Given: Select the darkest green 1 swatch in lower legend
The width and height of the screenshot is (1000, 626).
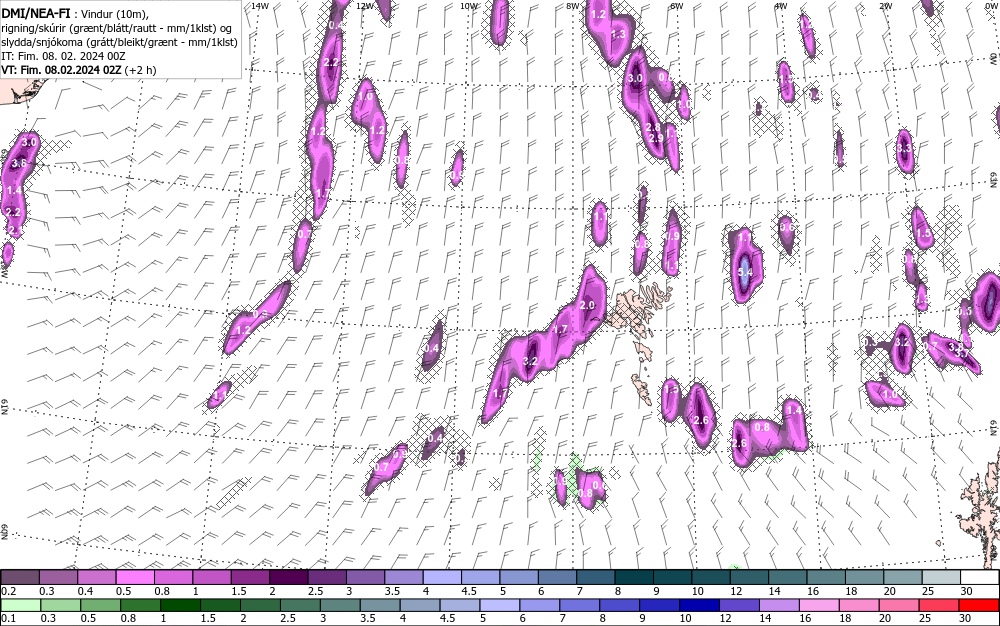Looking at the screenshot, I should [180, 605].
